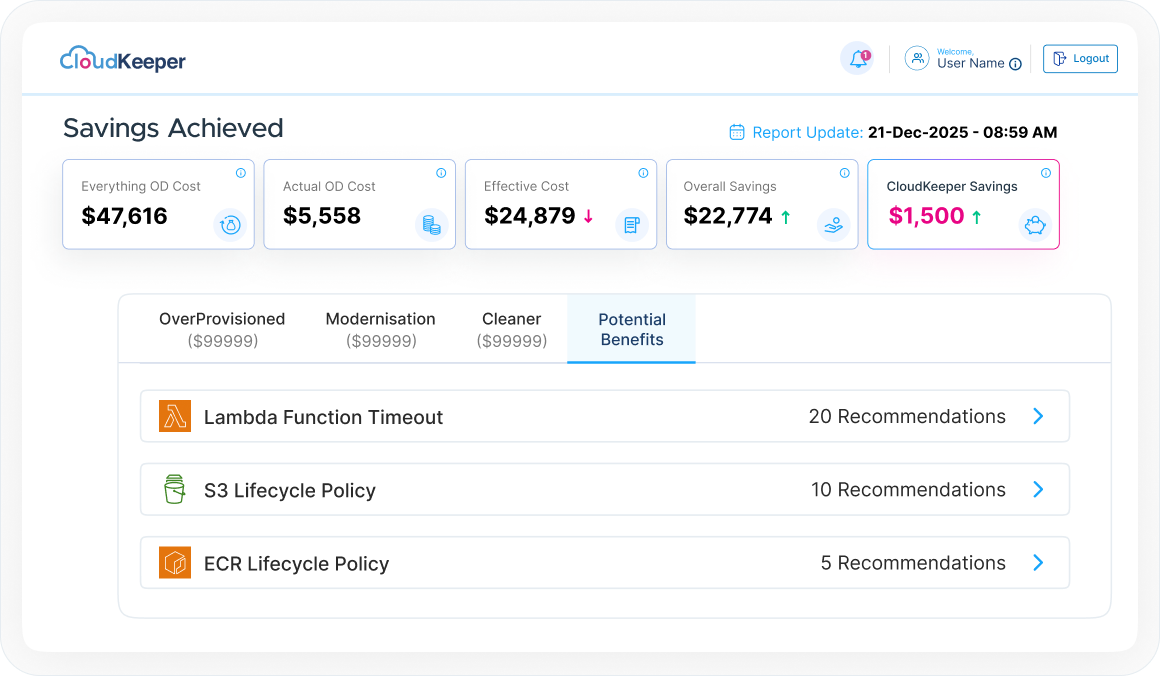This screenshot has height=676, width=1160.
Task: Expand Lambda Function Timeout recommendations chevron
Action: click(1038, 416)
